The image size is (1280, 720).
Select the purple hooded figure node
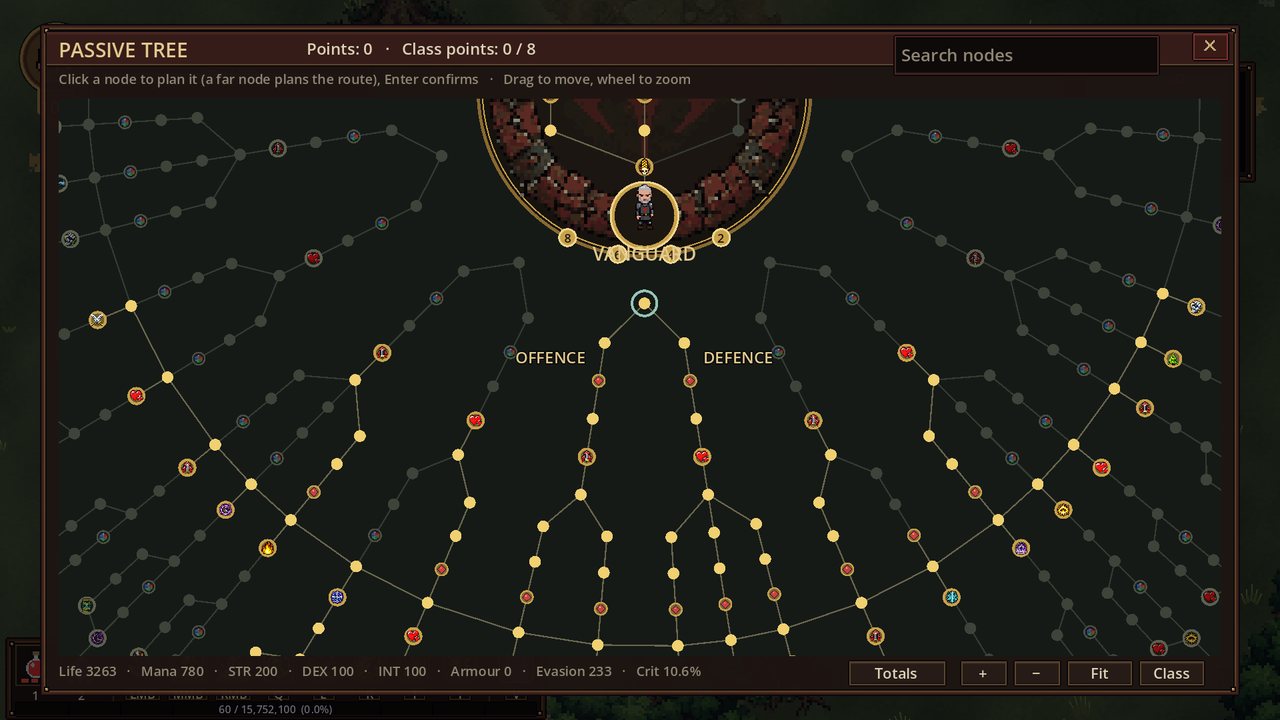click(1021, 548)
